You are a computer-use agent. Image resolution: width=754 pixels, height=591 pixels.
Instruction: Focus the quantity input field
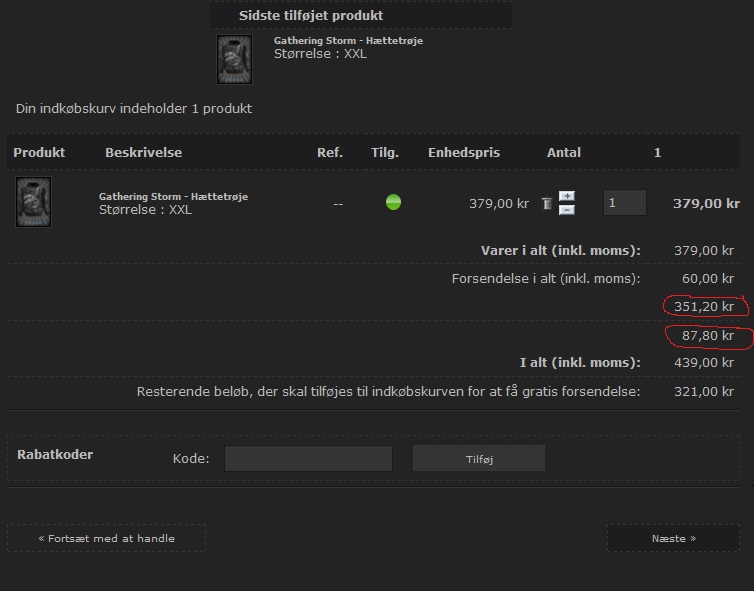coord(625,202)
